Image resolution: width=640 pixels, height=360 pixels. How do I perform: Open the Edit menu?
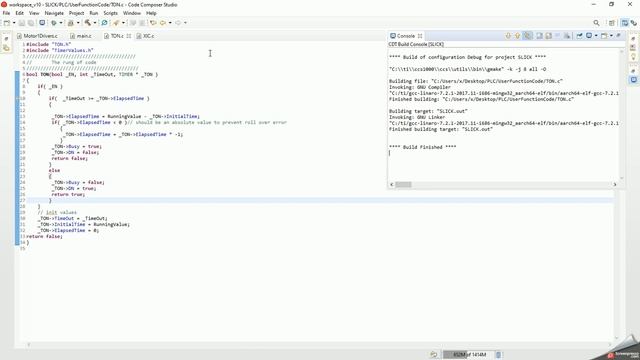(x=20, y=13)
